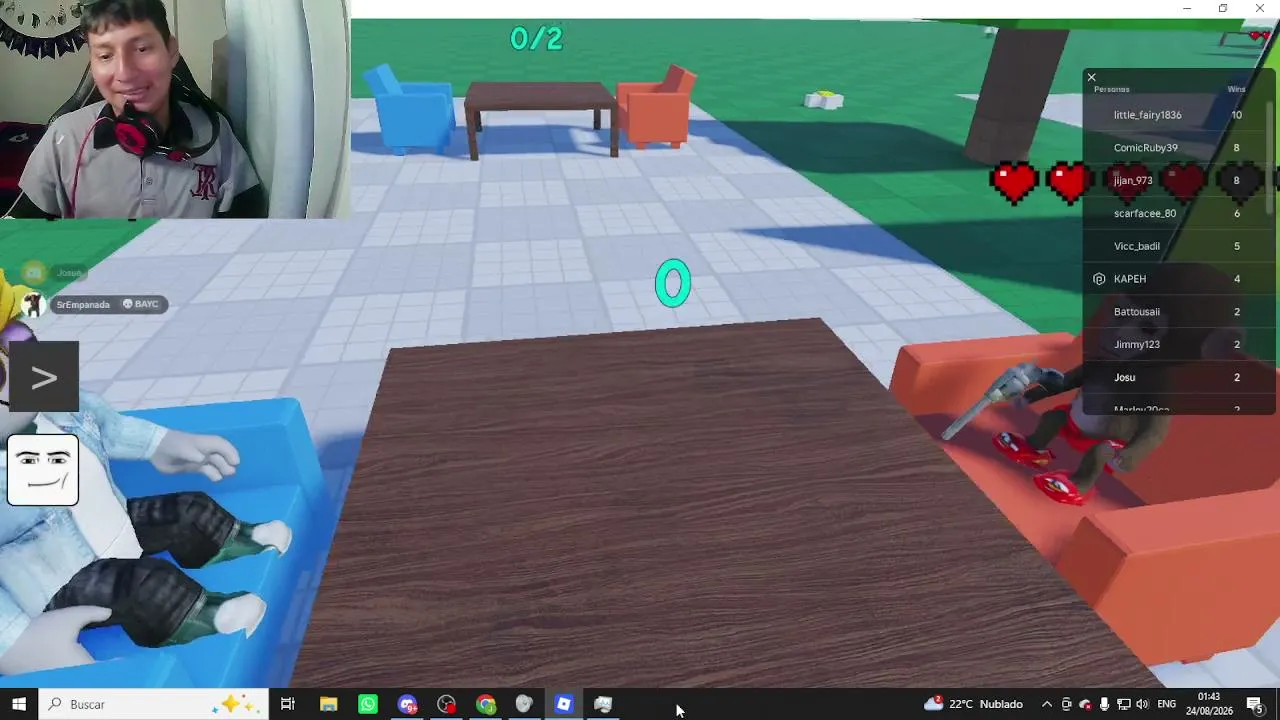Close the leaderboard panel with the X
1280x720 pixels.
click(1092, 77)
